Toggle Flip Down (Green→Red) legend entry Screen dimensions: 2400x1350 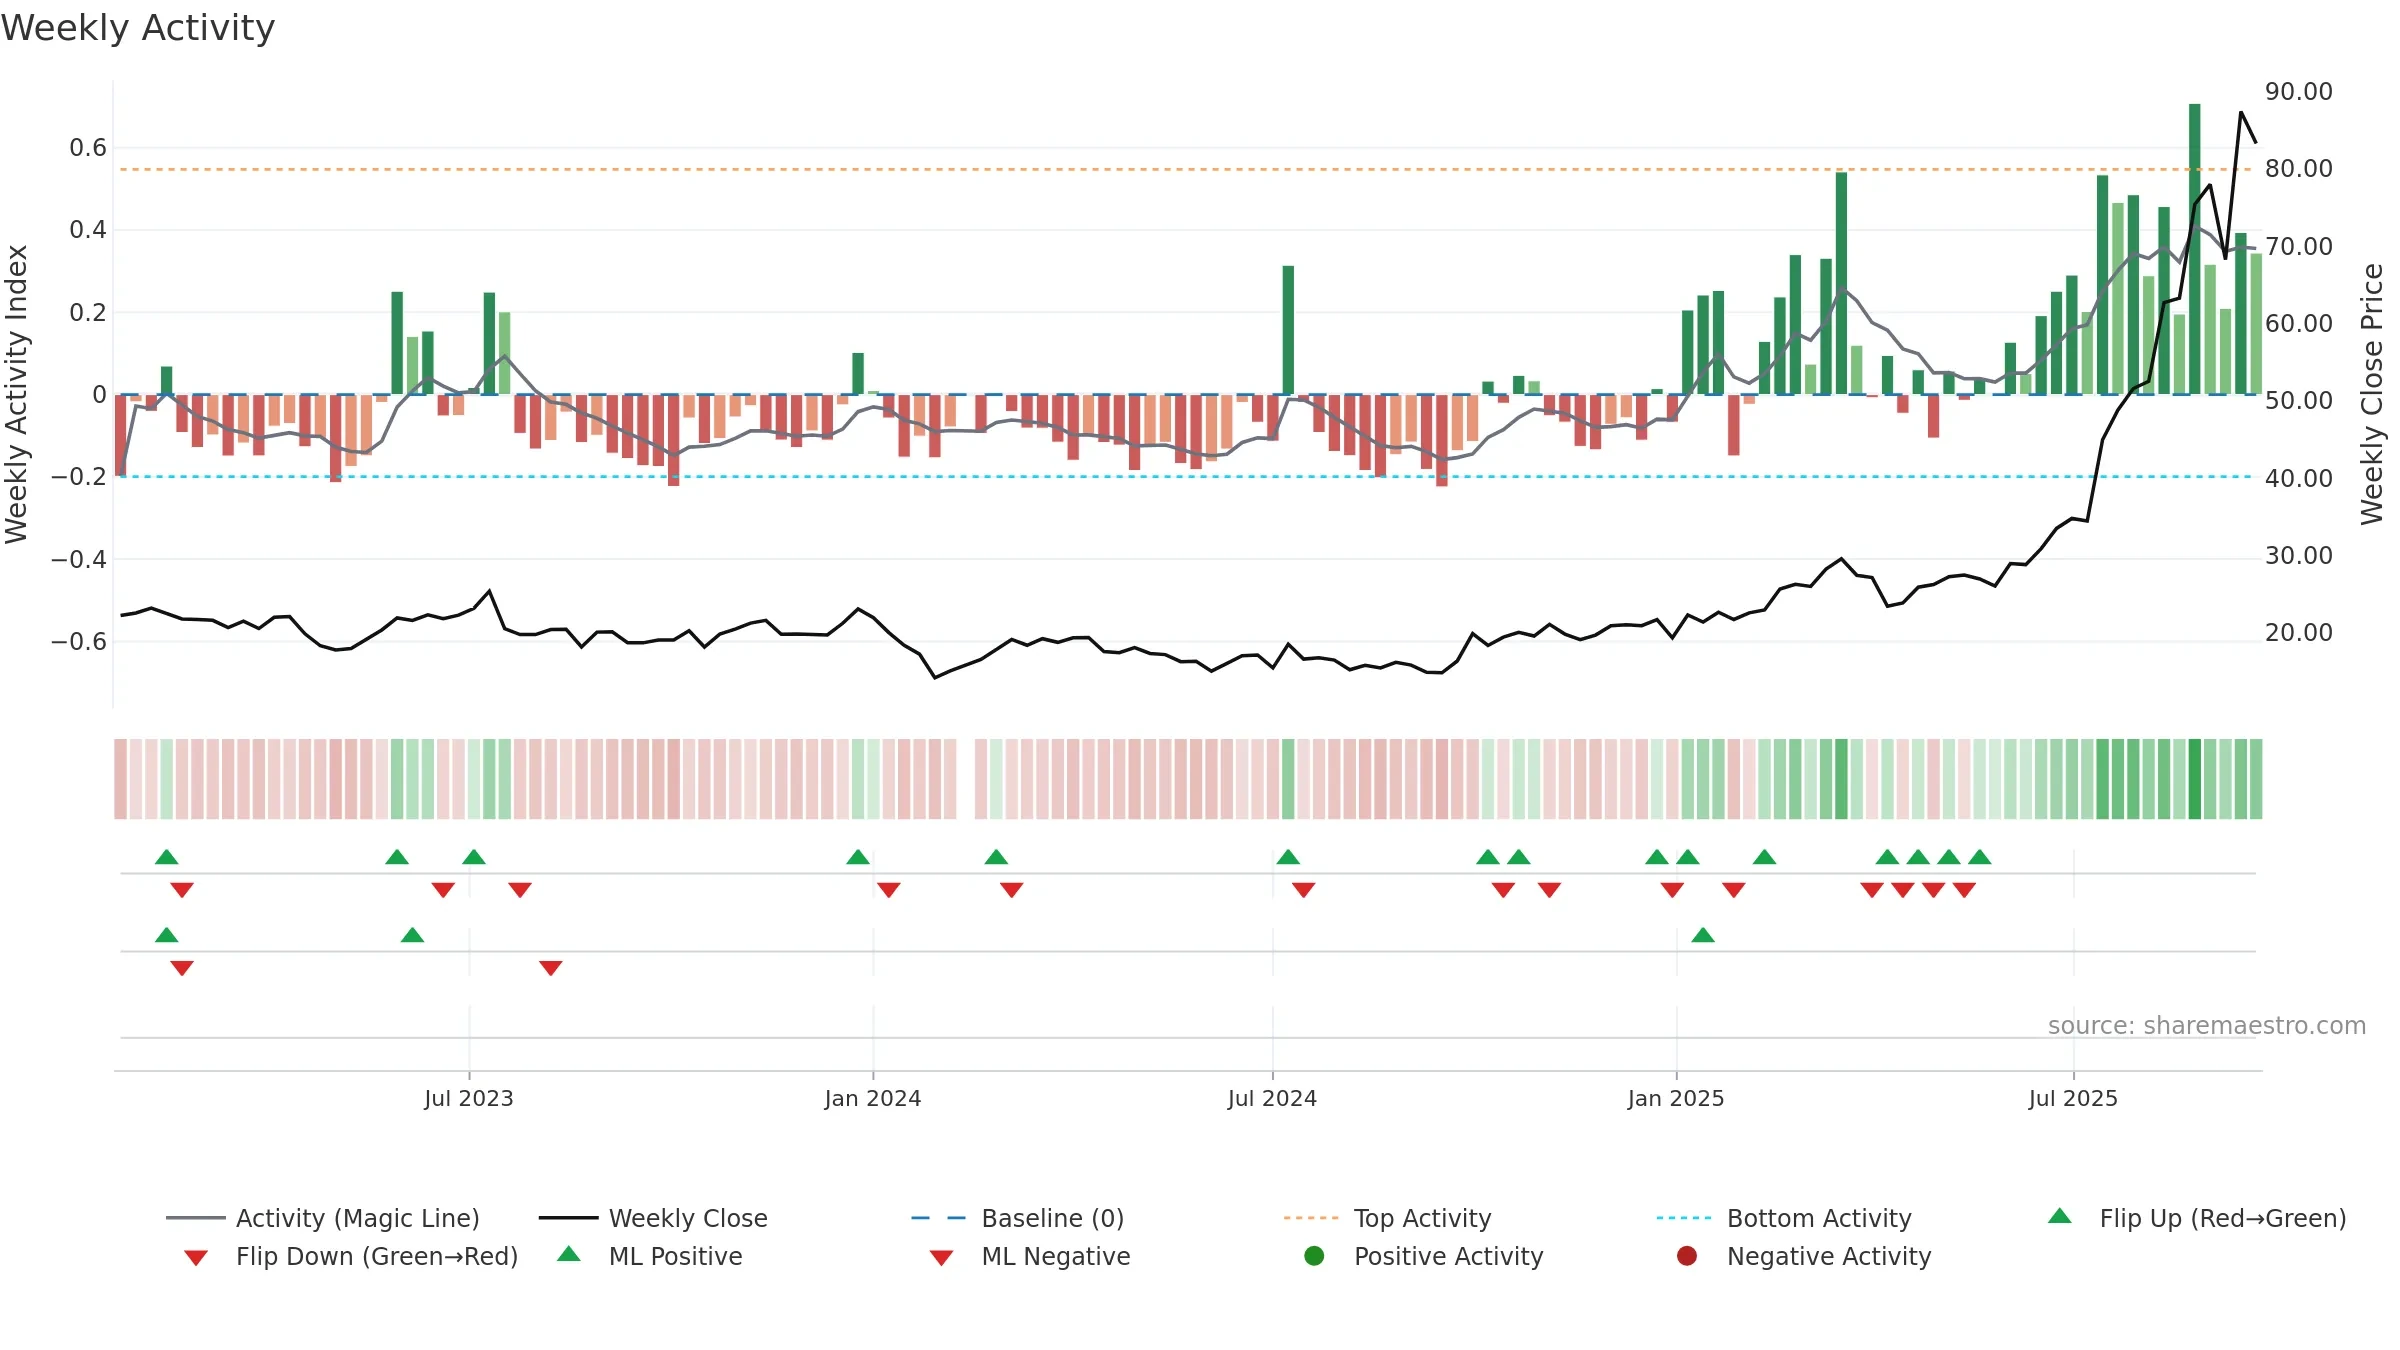[x=350, y=1256]
